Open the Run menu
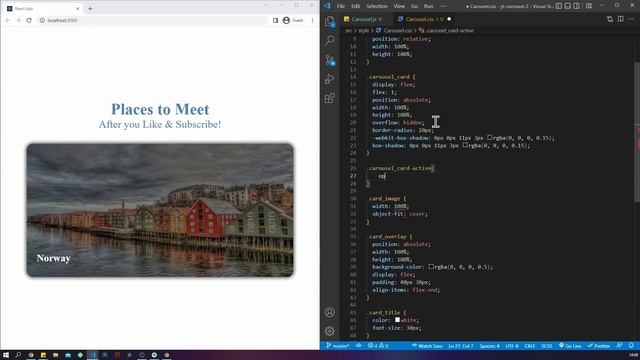Image resolution: width=640 pixels, height=360 pixels. point(429,6)
